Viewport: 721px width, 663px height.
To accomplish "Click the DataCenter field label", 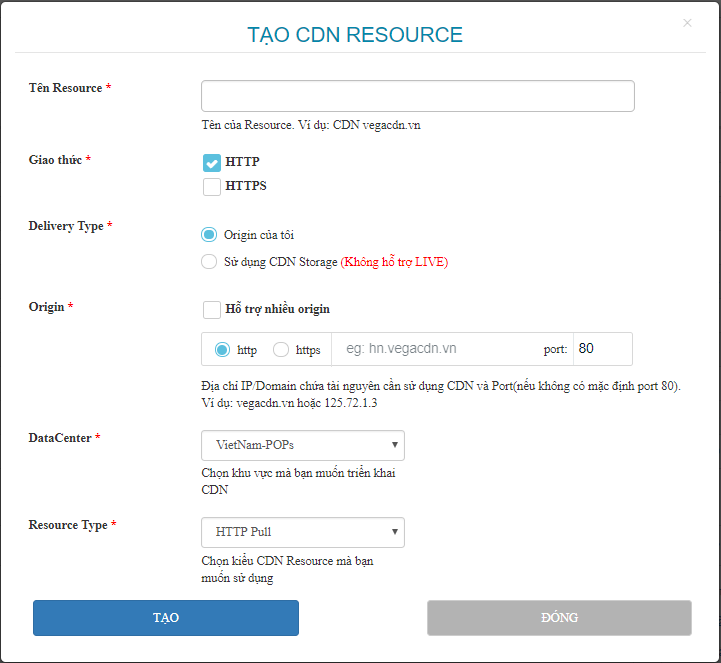I will (x=60, y=438).
